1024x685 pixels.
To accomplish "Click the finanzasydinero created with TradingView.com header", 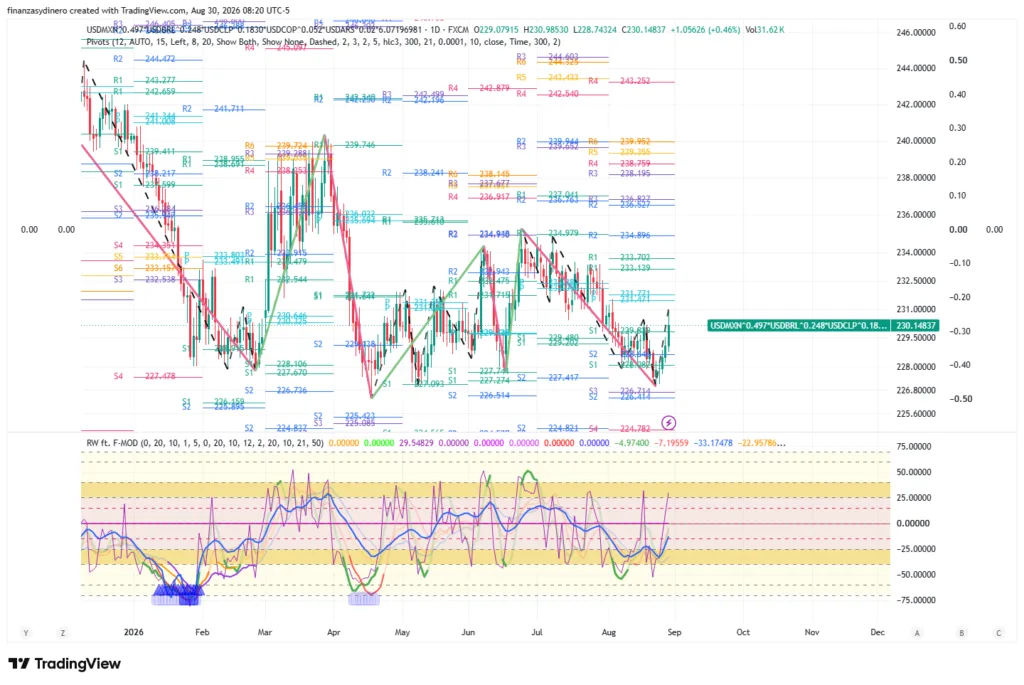I will tap(148, 10).
